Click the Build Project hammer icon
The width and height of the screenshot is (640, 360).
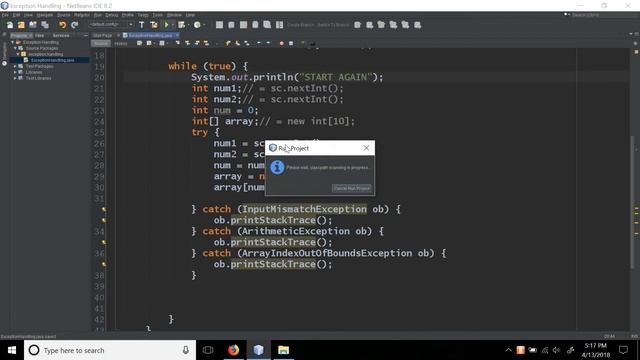(142, 25)
